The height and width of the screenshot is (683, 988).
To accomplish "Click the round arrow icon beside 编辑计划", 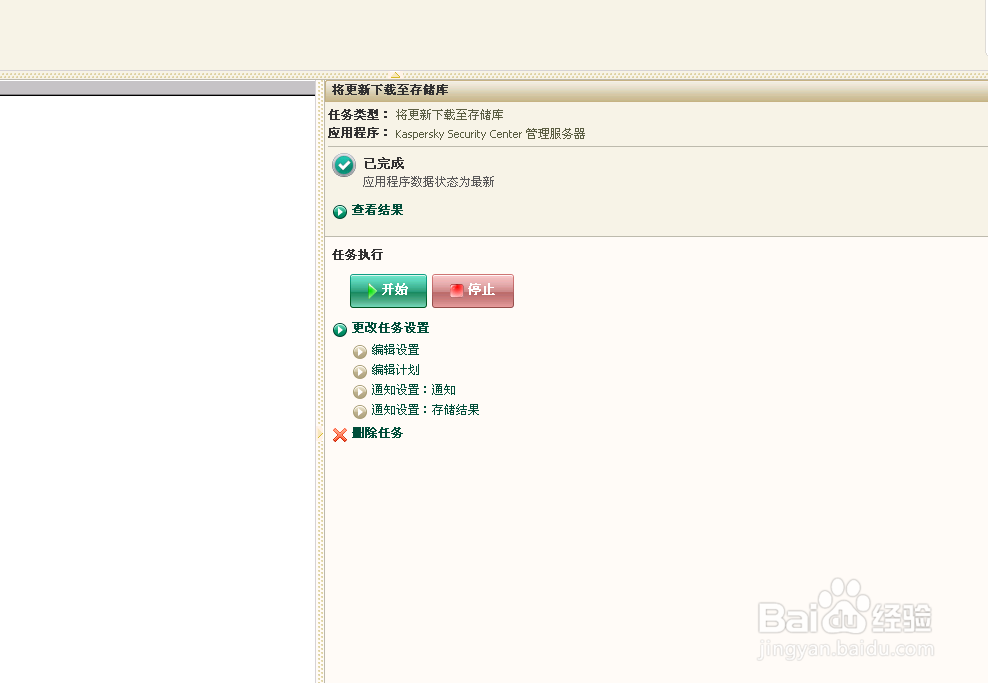I will [x=360, y=372].
